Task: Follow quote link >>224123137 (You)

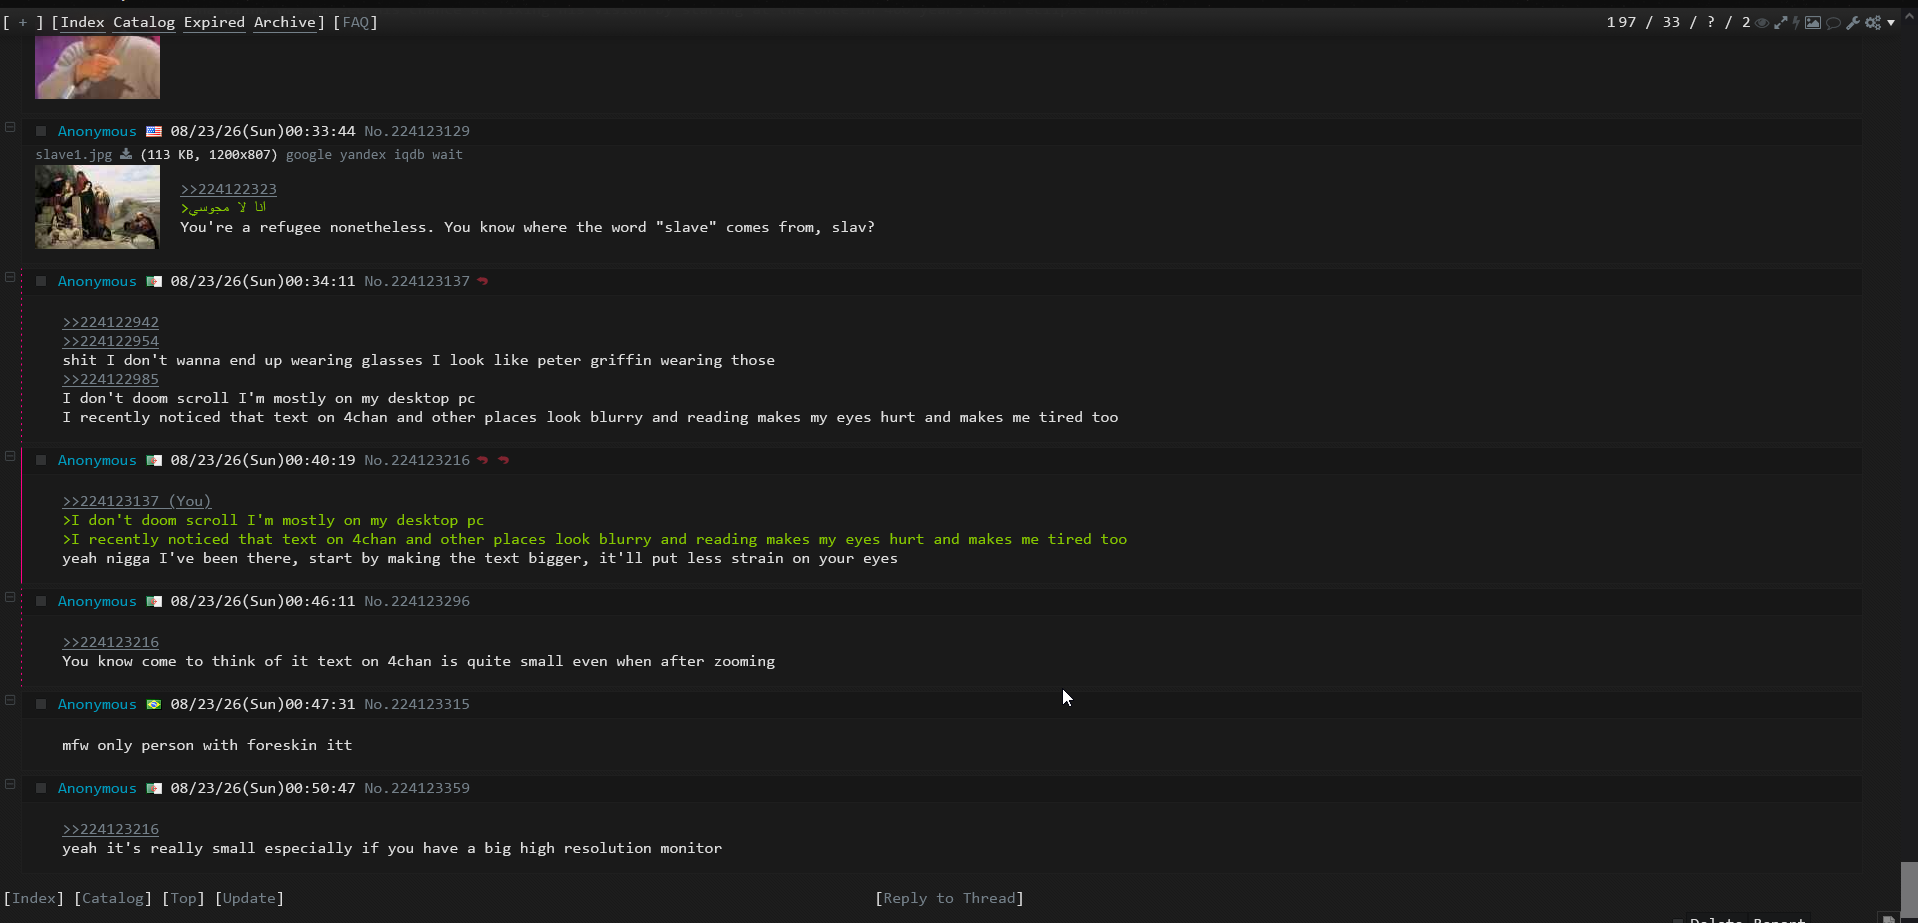Action: click(x=137, y=501)
